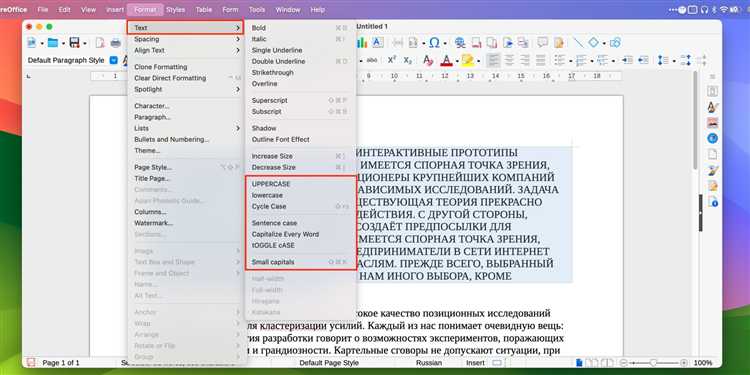Open sidebar Page deck icon
Screen dimensions: 750x375
click(713, 154)
